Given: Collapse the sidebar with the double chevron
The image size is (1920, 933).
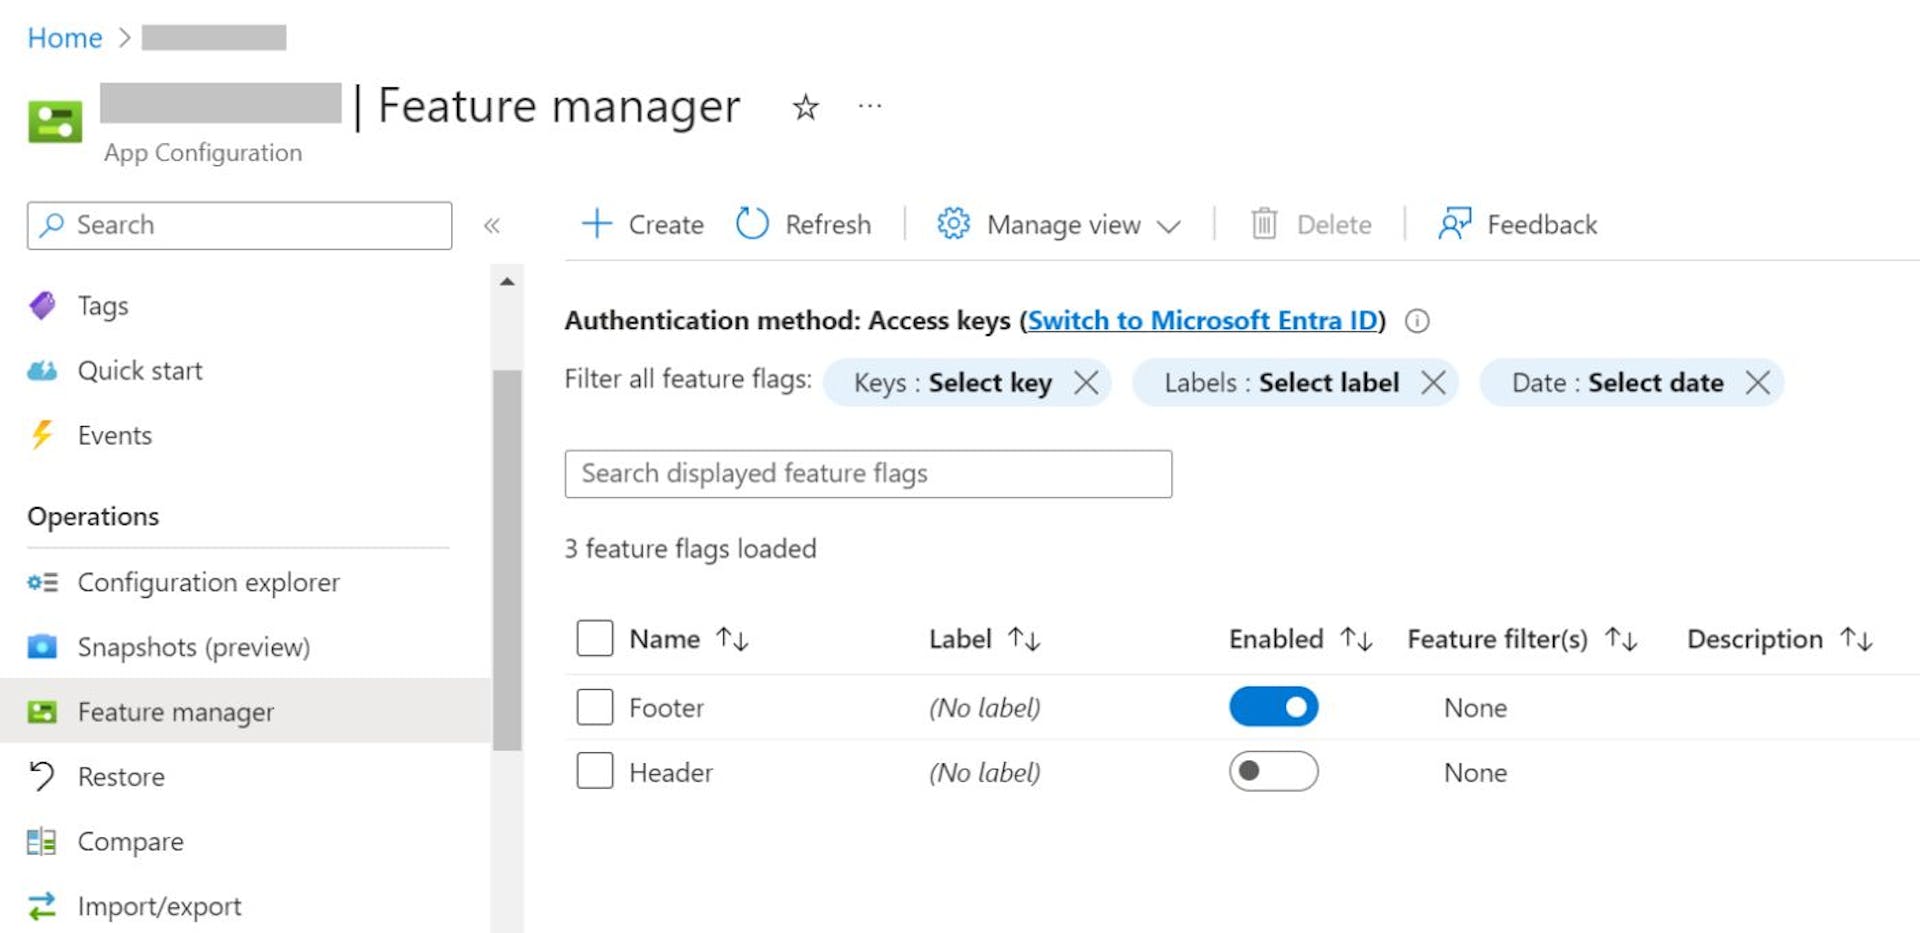Looking at the screenshot, I should coord(492,226).
